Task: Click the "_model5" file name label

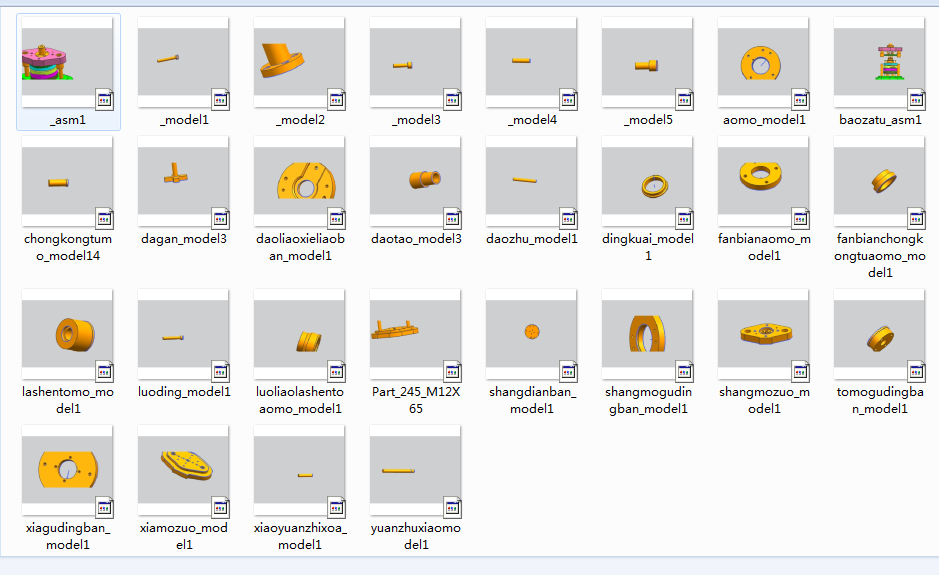Action: click(648, 120)
